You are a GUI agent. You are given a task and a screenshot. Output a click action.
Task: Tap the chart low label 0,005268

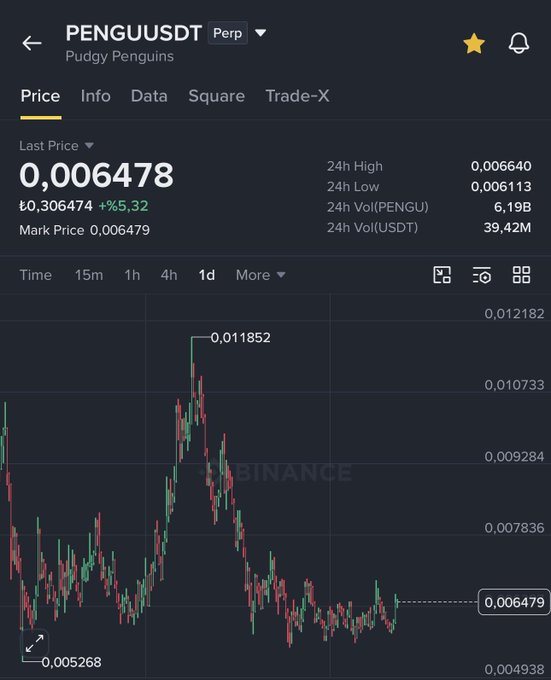coord(72,662)
